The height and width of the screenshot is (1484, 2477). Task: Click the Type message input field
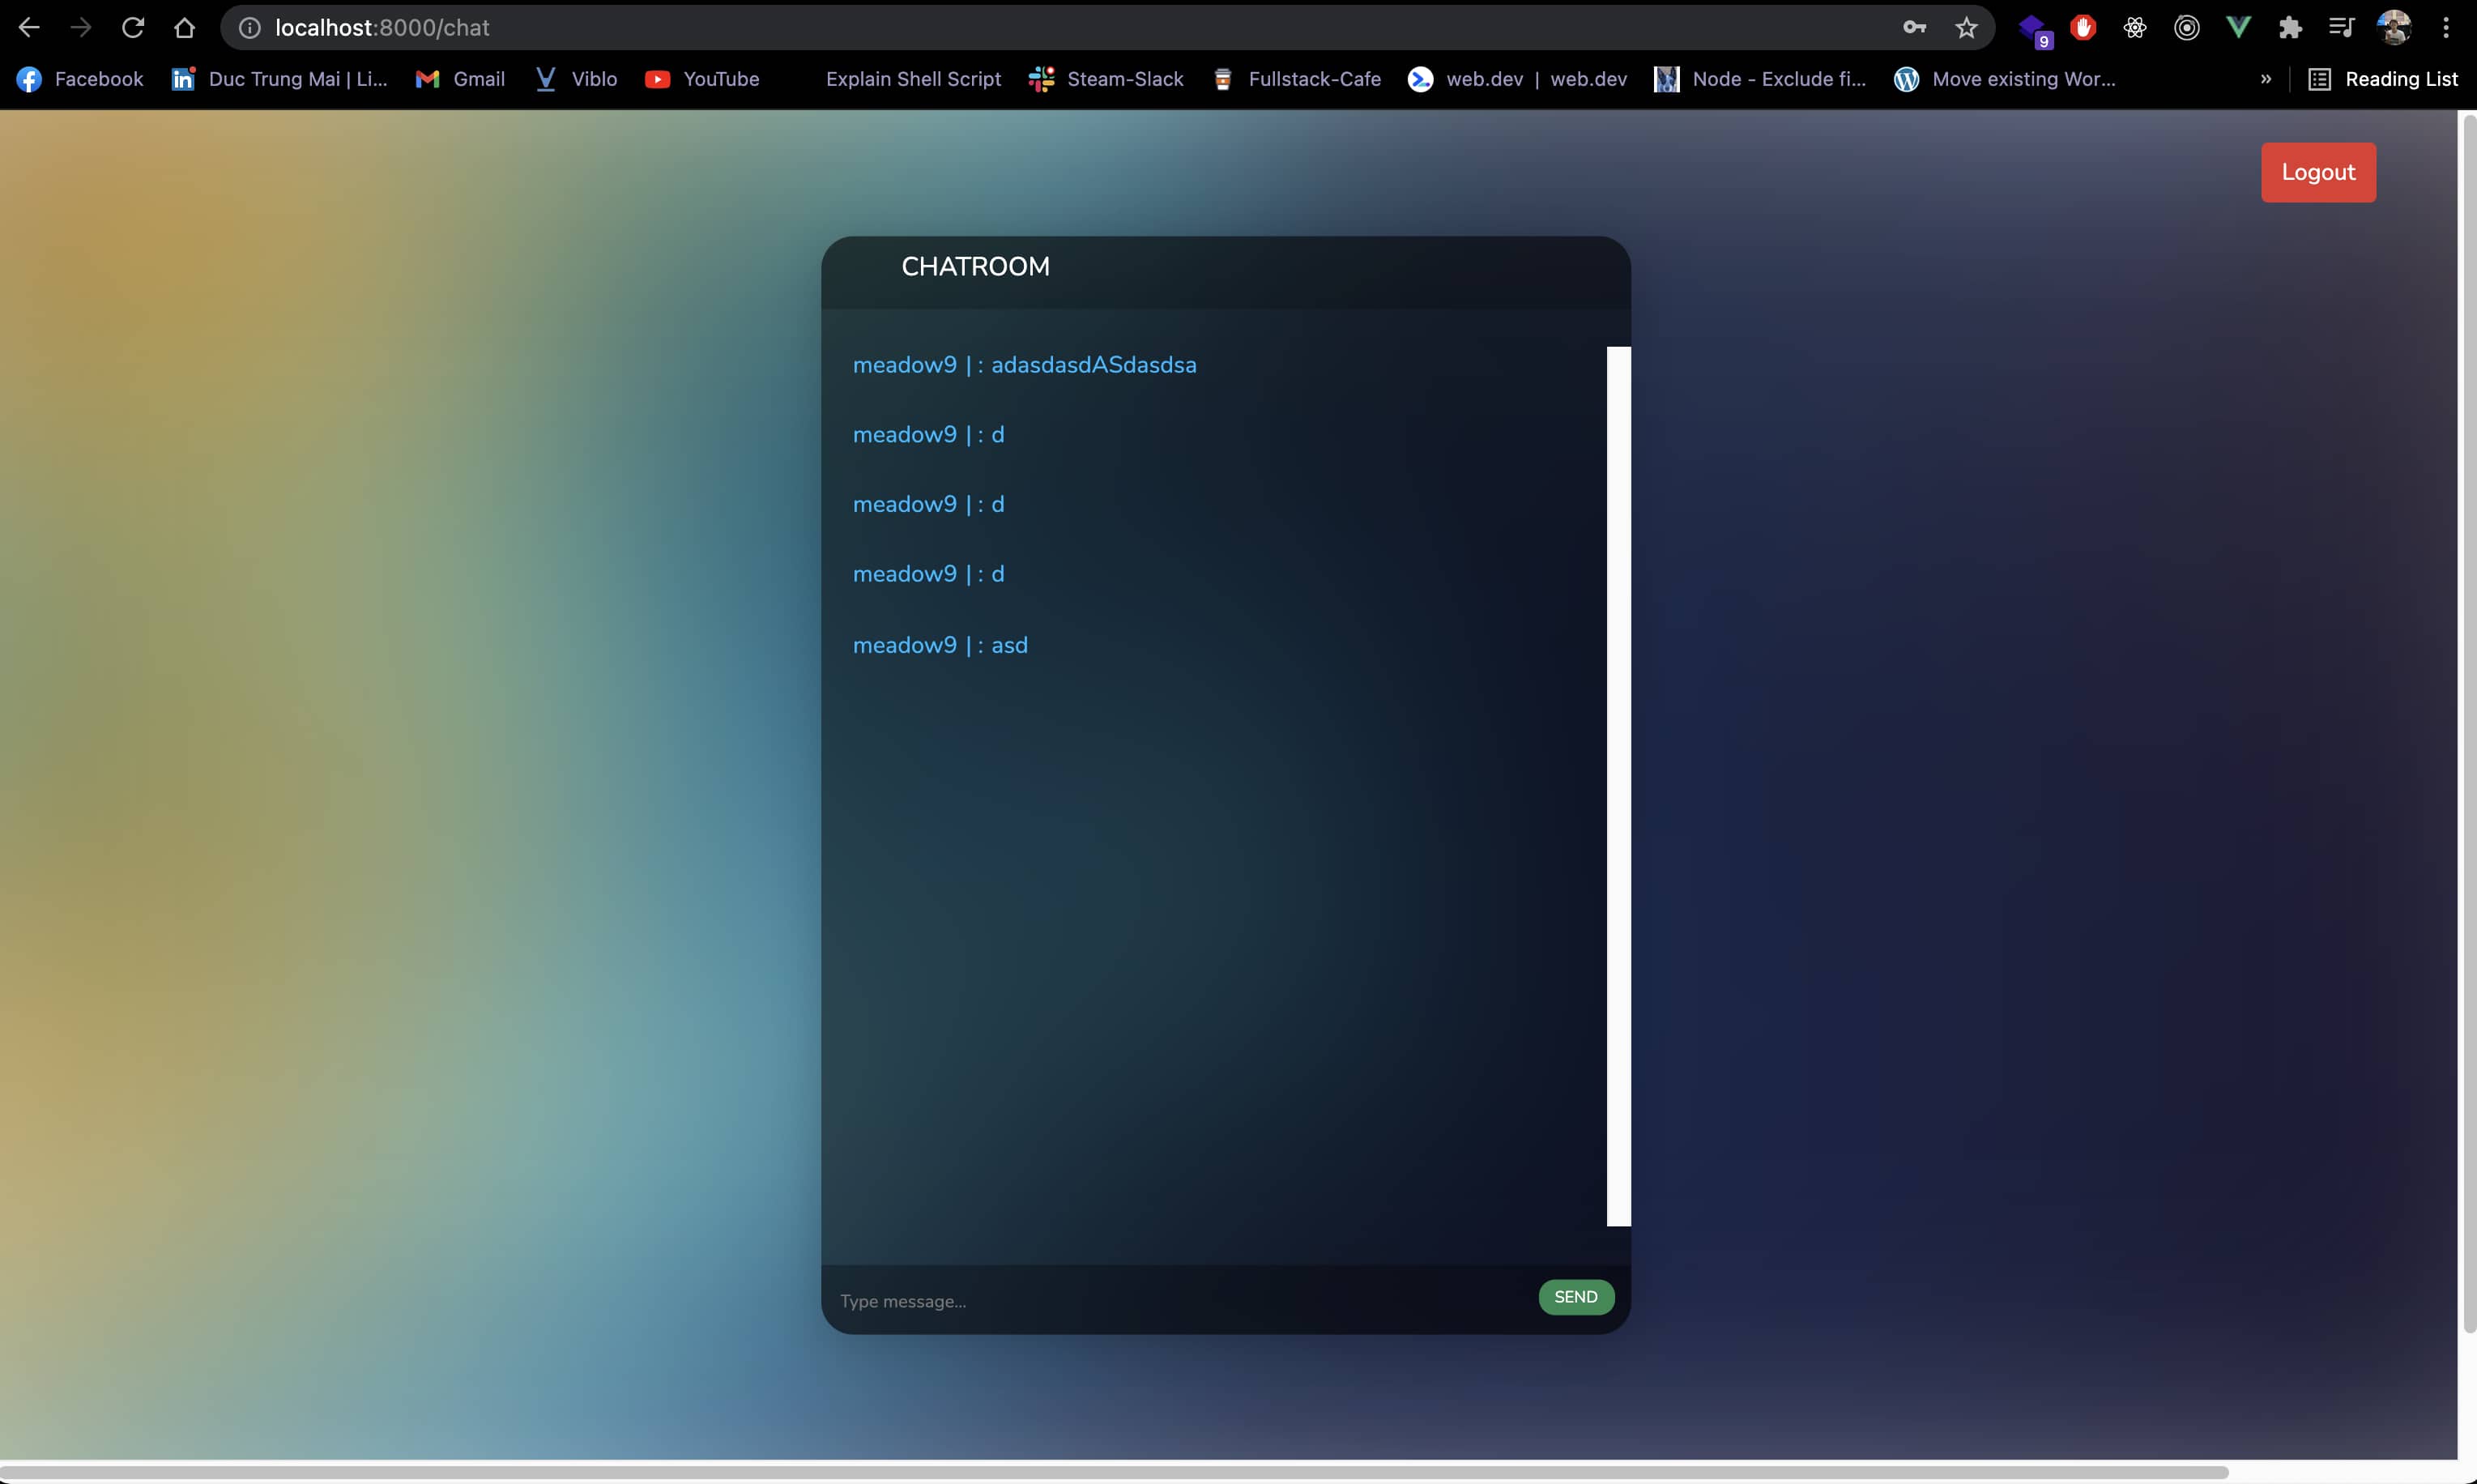(1150, 1301)
